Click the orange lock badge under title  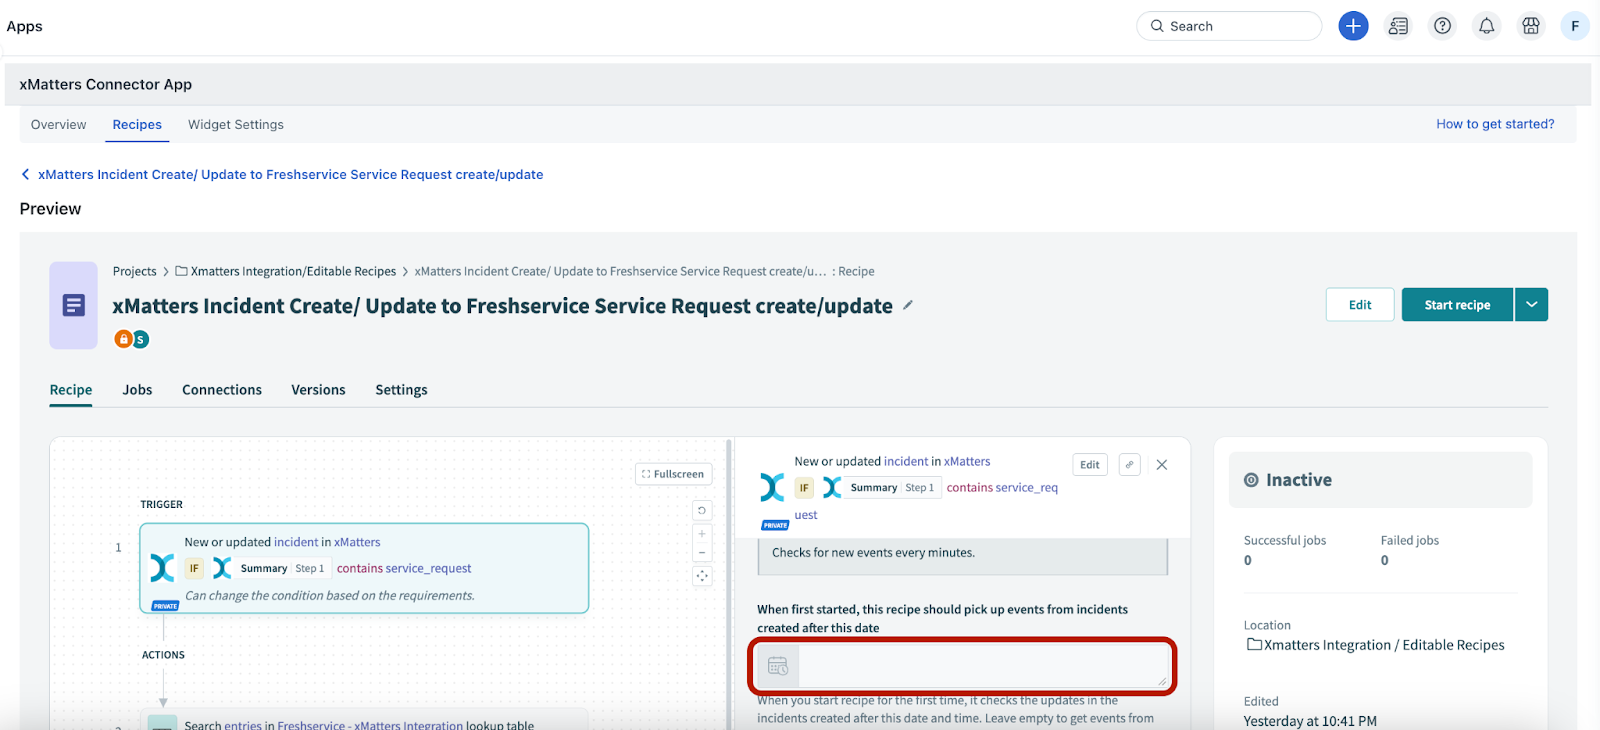click(x=123, y=339)
